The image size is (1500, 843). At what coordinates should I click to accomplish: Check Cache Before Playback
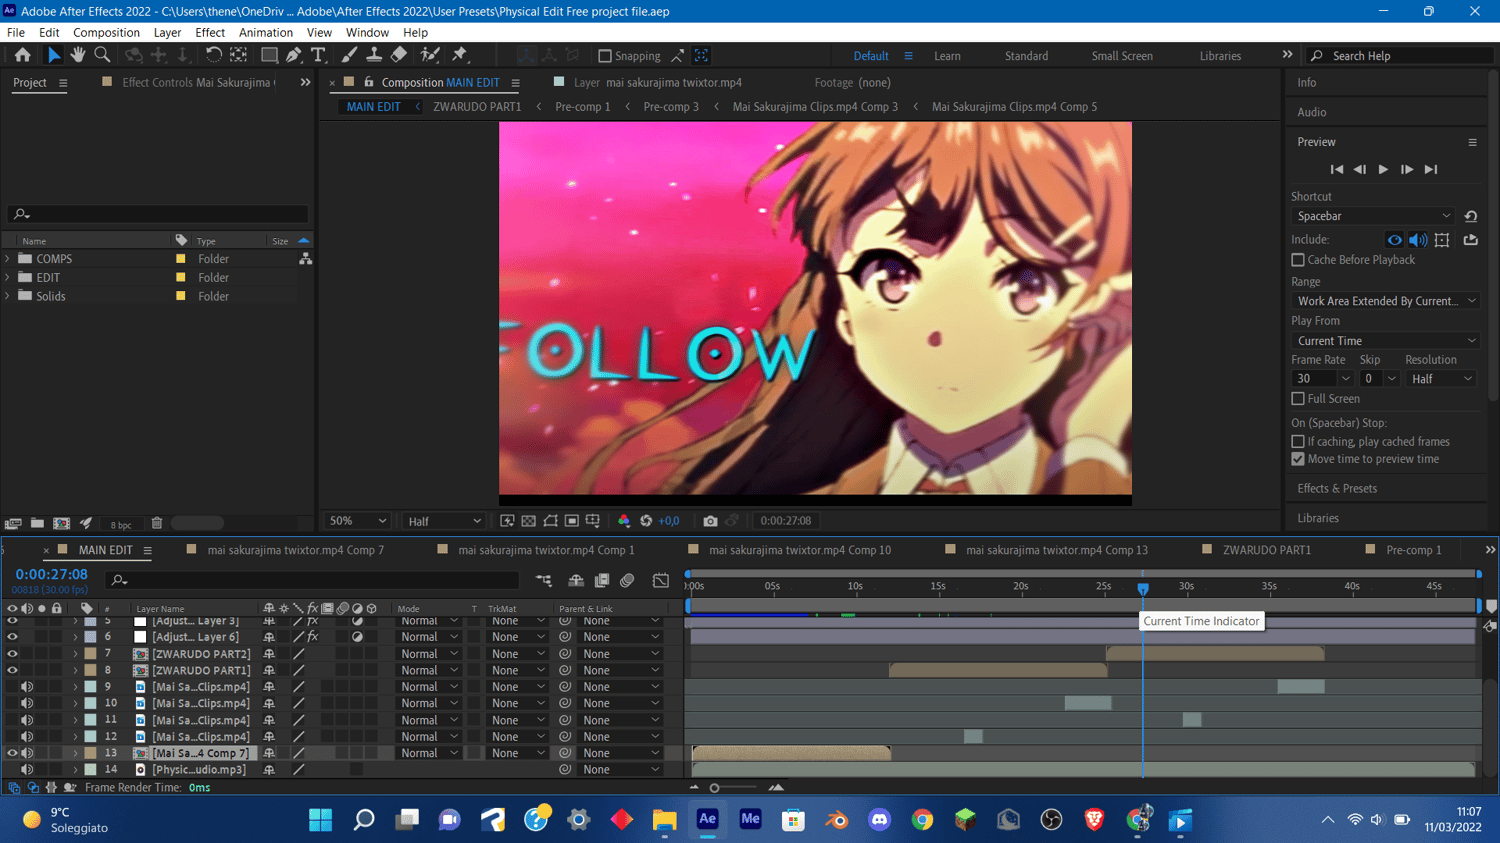(x=1298, y=260)
